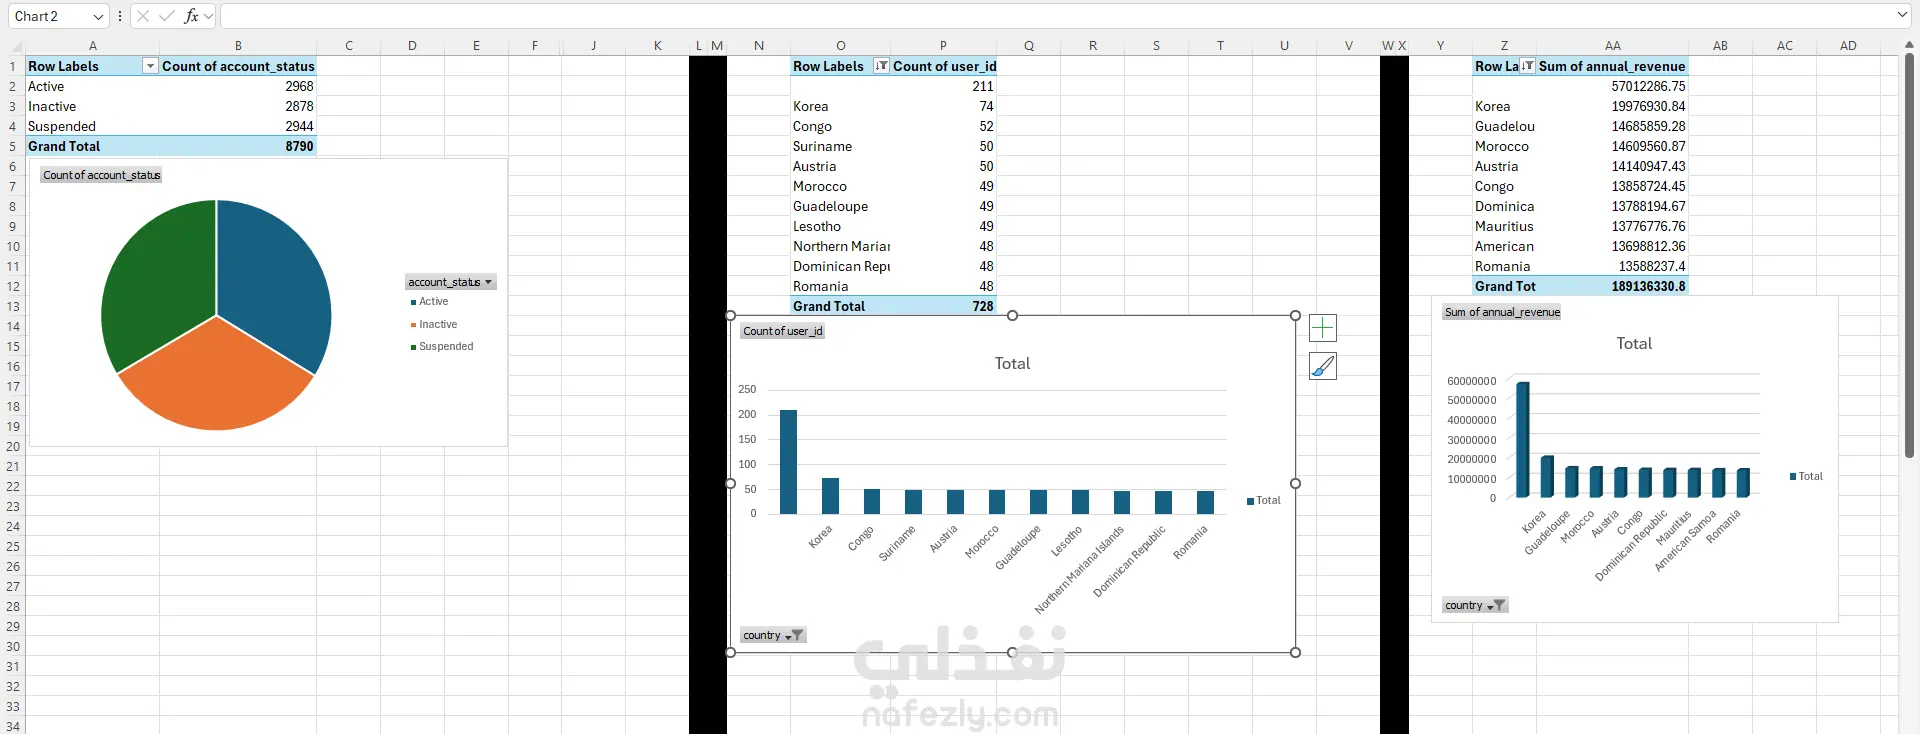Expand the formula bar chevron
The width and height of the screenshot is (1920, 734).
(1902, 15)
